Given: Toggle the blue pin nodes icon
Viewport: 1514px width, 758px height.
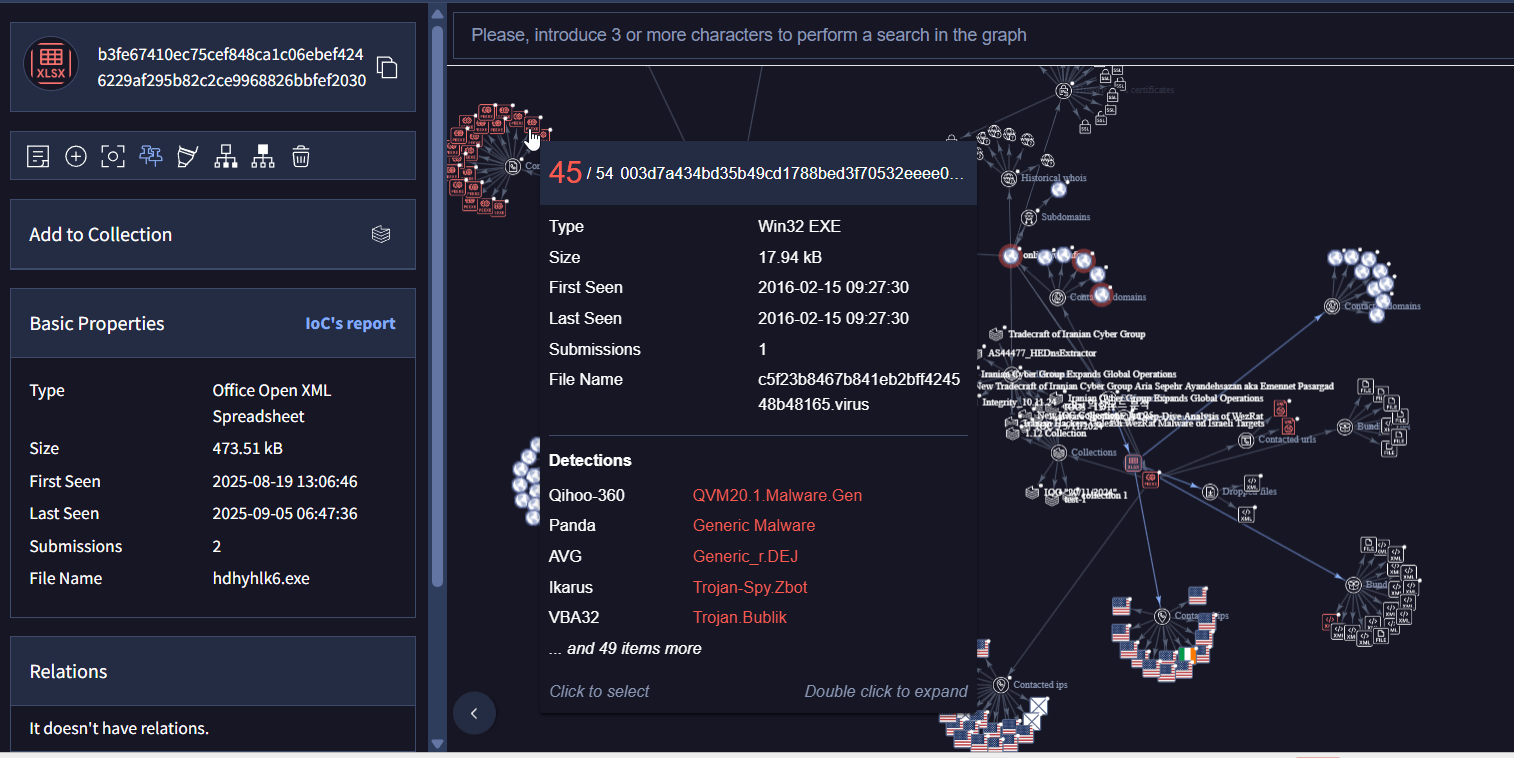Looking at the screenshot, I should (x=151, y=156).
